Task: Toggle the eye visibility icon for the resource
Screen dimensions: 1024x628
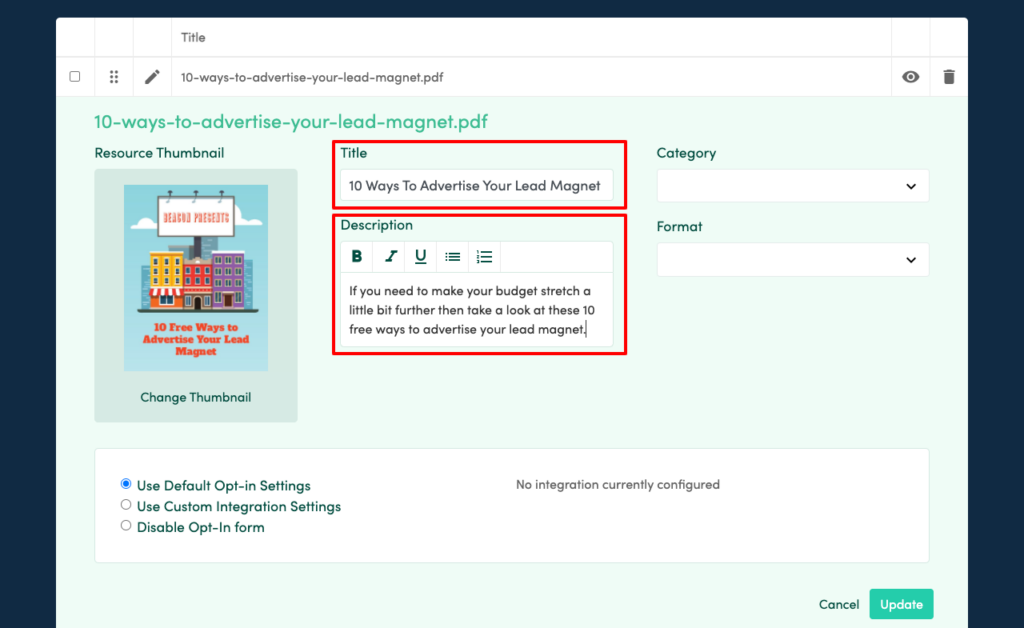Action: [910, 77]
